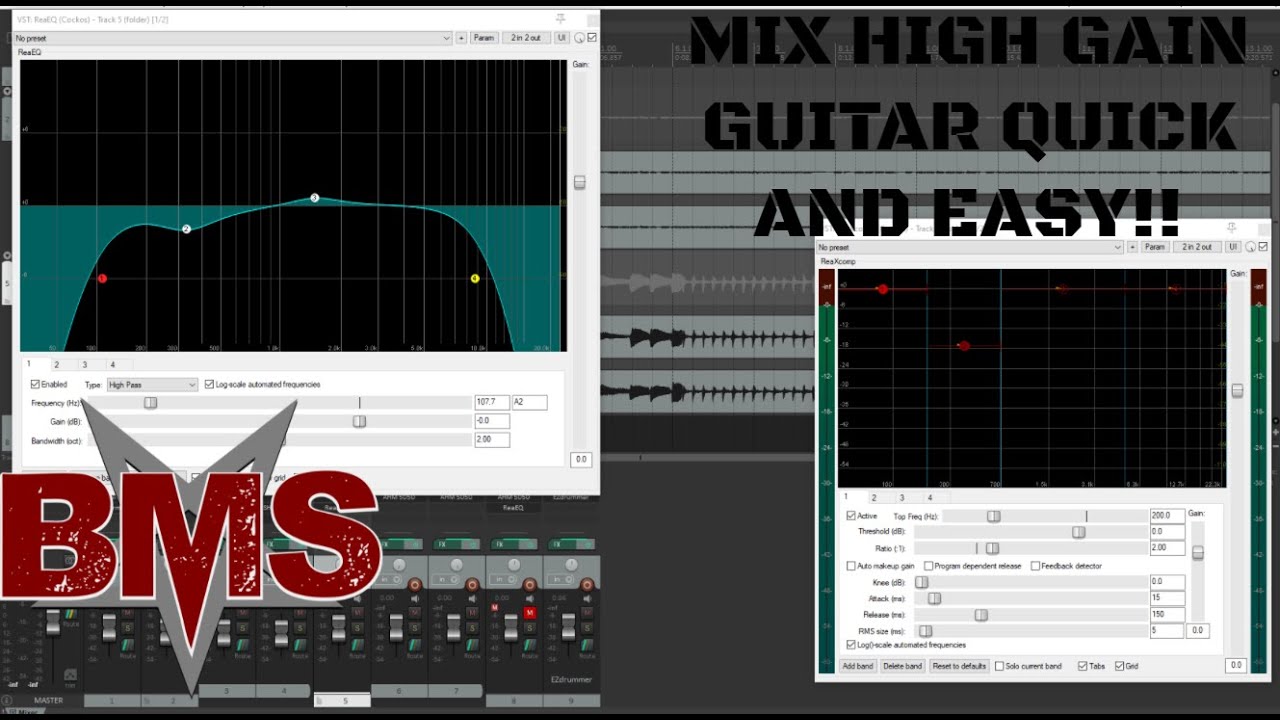Switch to ReaXcomp band tab 3

(x=901, y=497)
